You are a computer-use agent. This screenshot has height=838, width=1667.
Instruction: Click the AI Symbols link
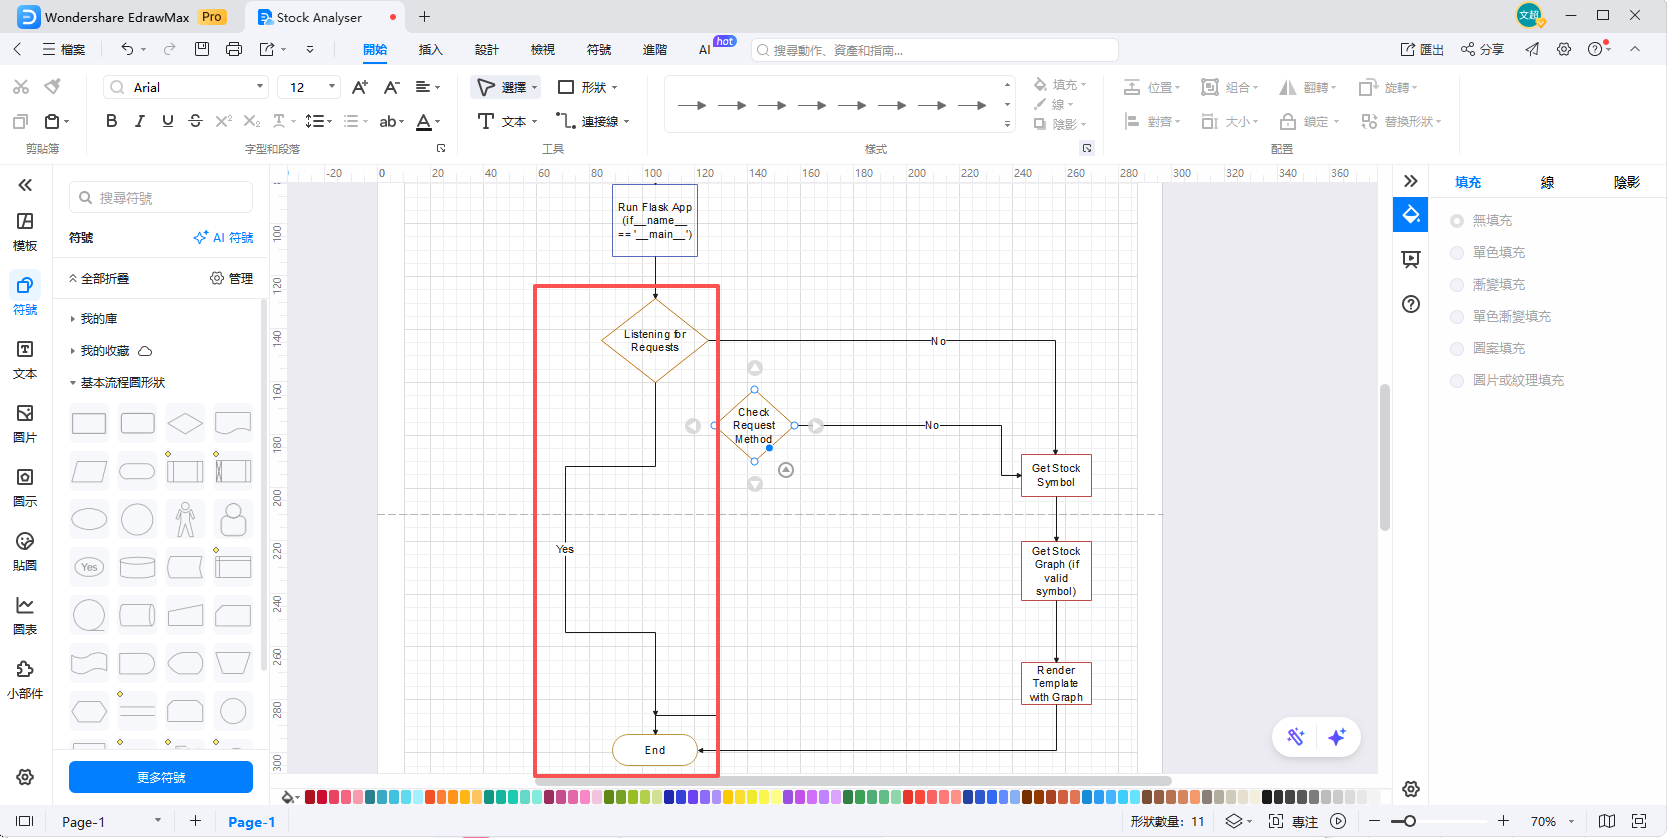[x=223, y=238]
